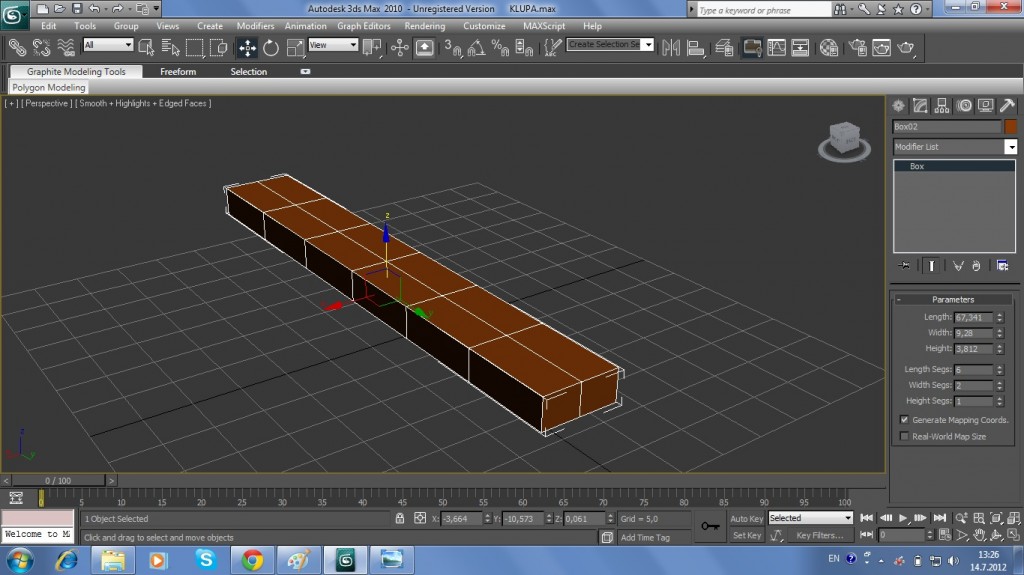Image resolution: width=1024 pixels, height=575 pixels.
Task: Expand the ribbon minimize options button
Action: coord(305,71)
